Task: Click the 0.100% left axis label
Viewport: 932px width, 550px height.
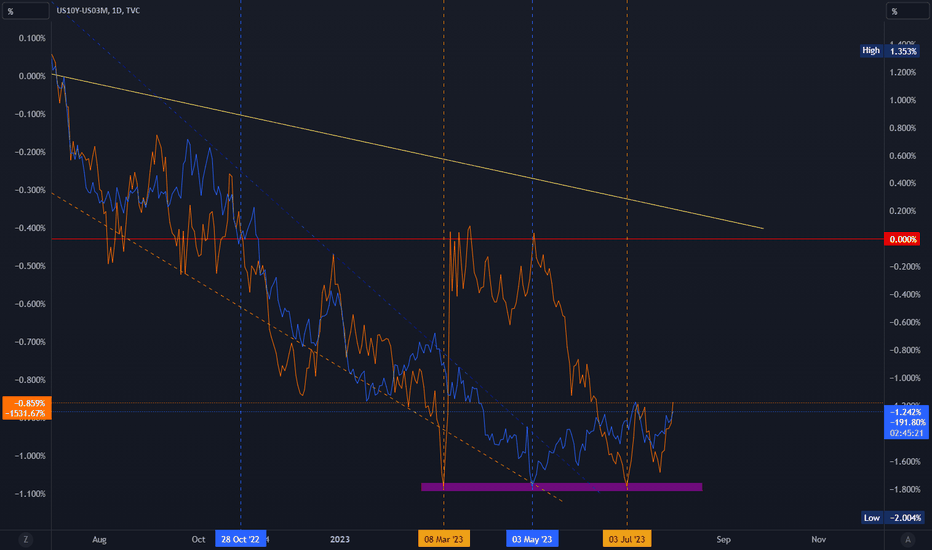Action: 32,38
